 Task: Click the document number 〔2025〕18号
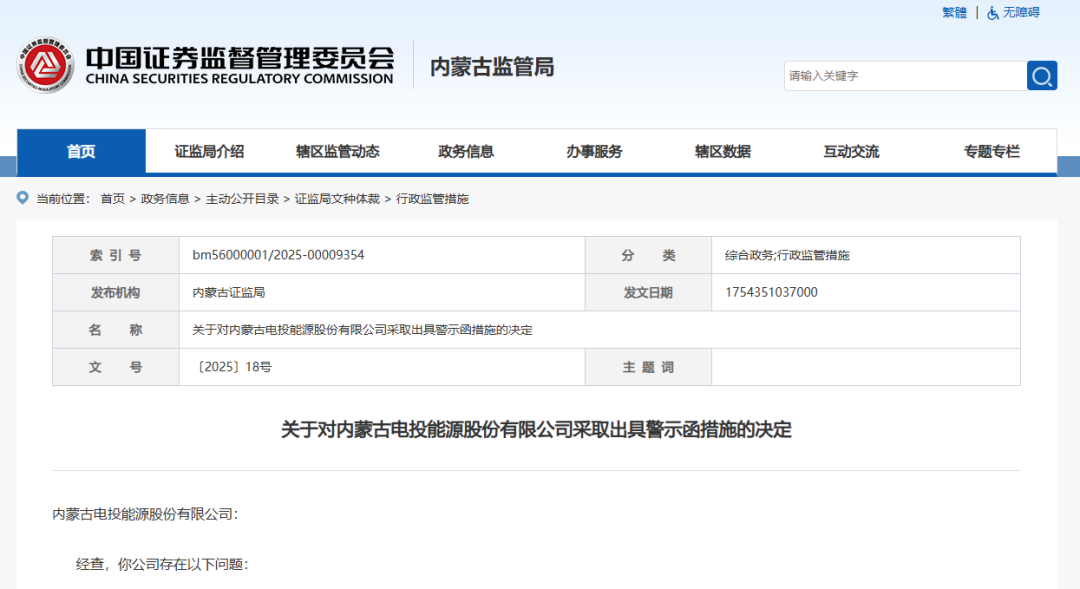point(234,367)
